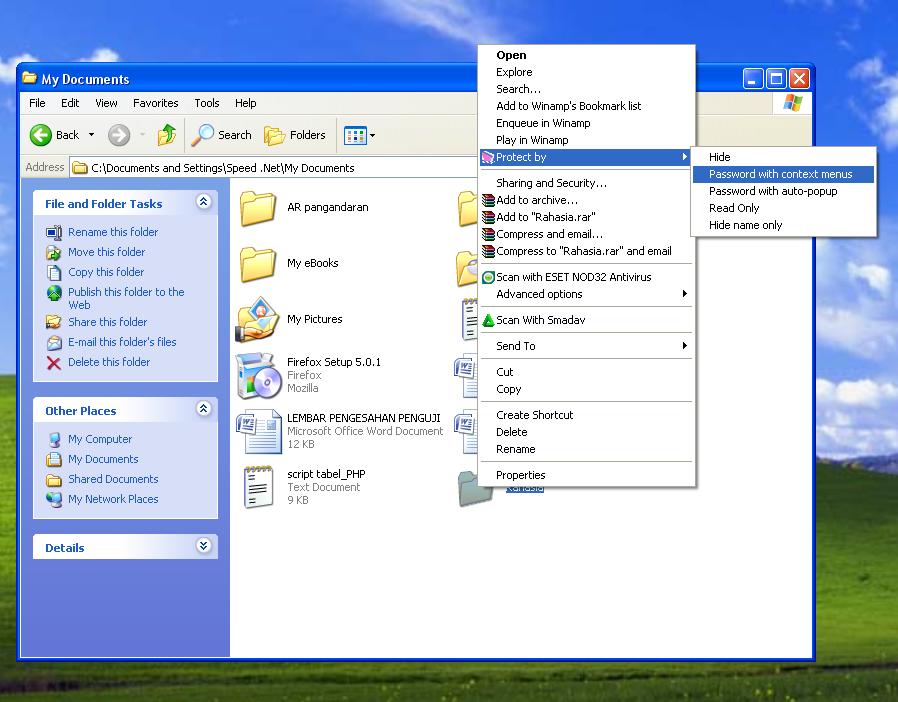The image size is (898, 702).
Task: Collapse the File and Folder Tasks panel
Action: 203,202
